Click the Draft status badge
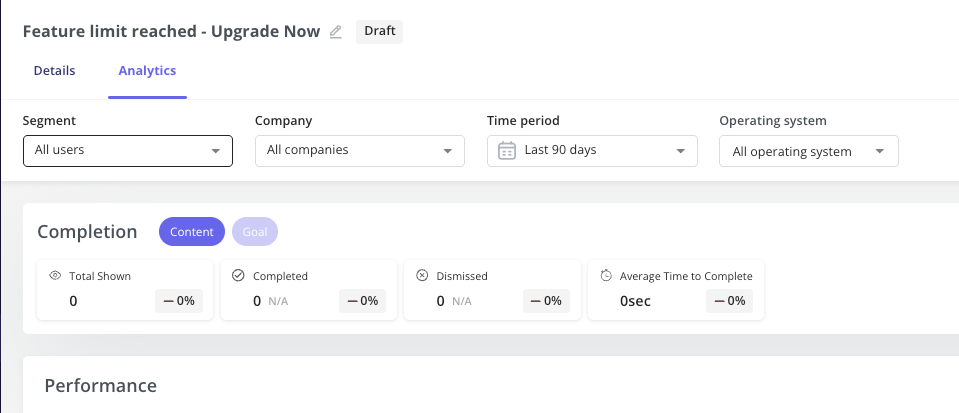 tap(379, 31)
